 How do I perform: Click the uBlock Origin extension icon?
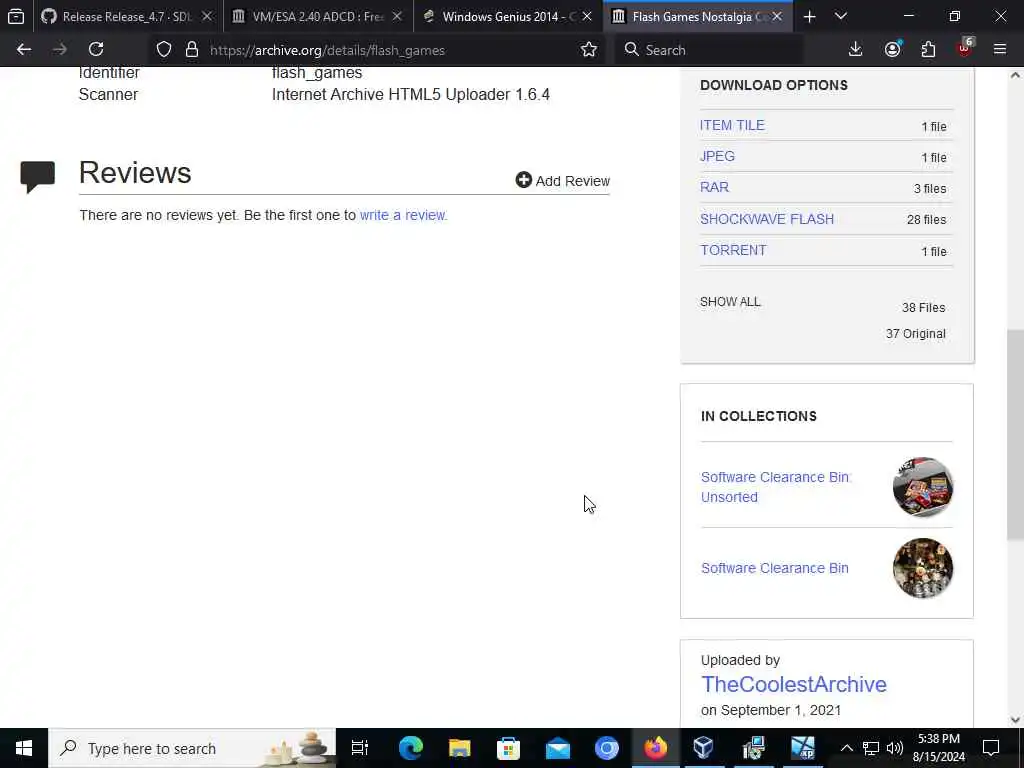(965, 48)
